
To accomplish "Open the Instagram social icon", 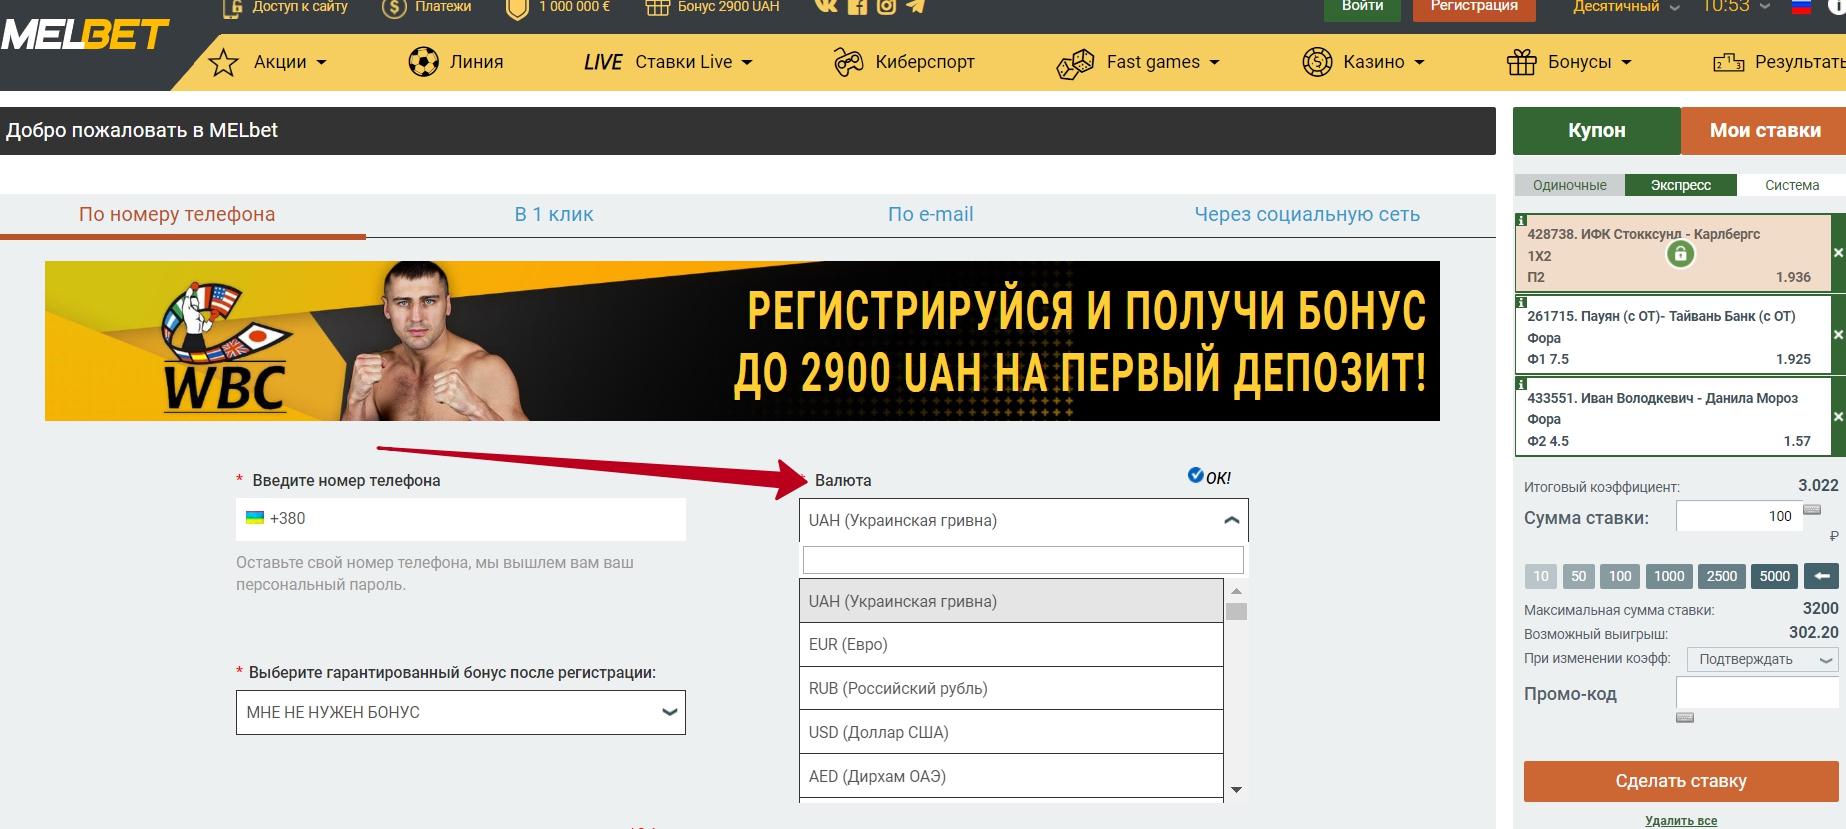I will tap(886, 7).
